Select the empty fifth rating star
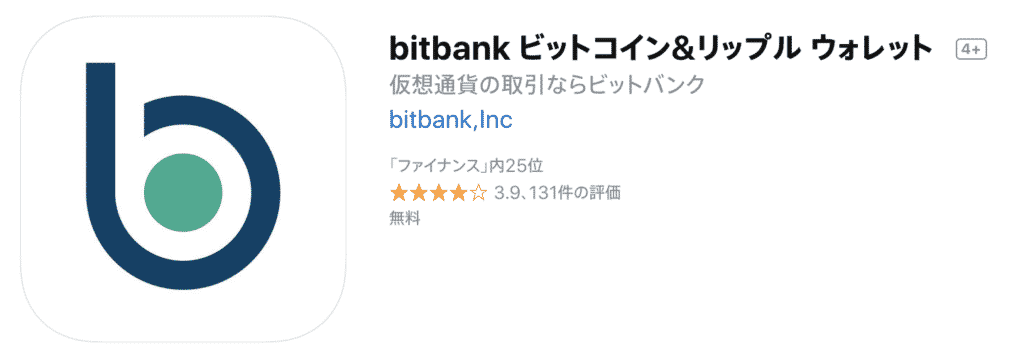This screenshot has height=361, width=1024. point(479,193)
